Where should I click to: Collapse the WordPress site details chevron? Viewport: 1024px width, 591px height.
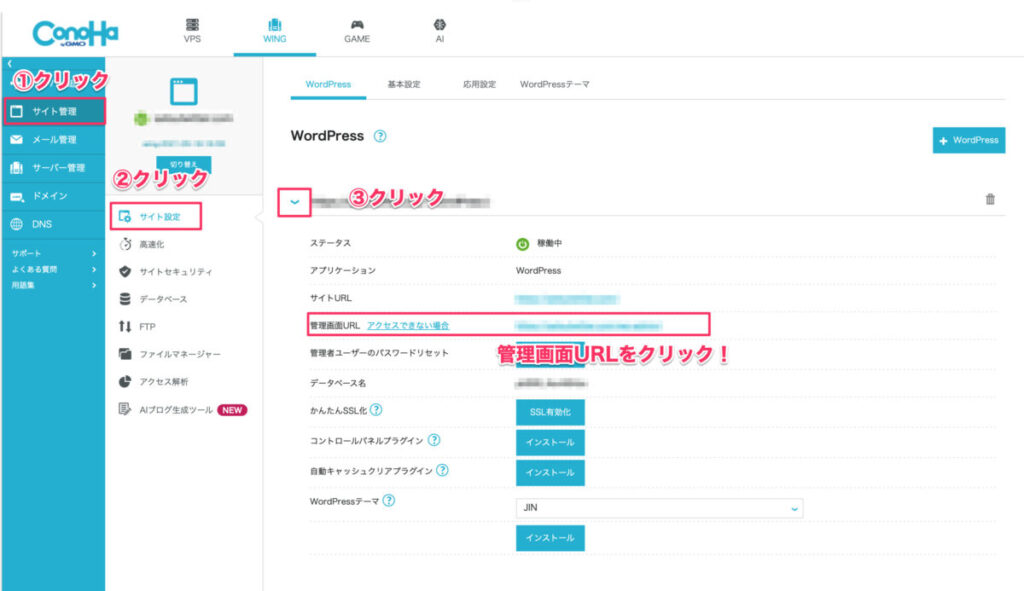295,202
